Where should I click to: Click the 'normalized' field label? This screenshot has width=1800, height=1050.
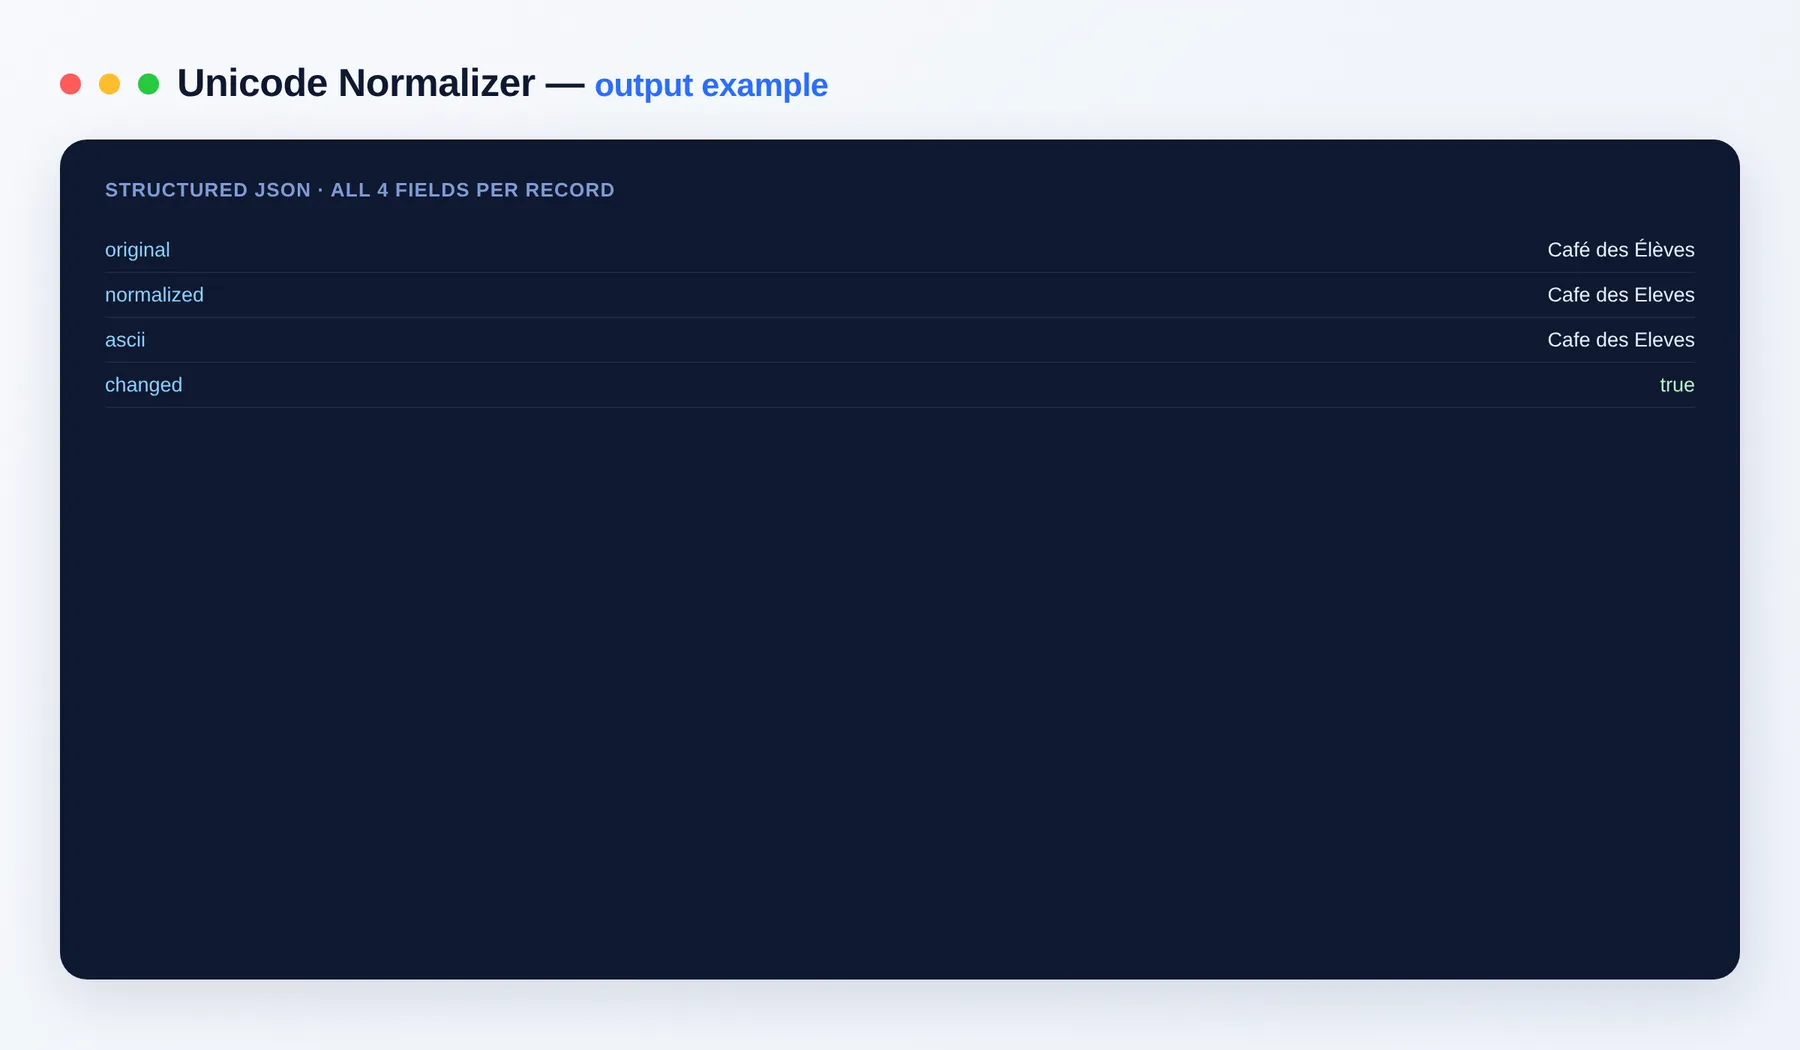click(154, 295)
